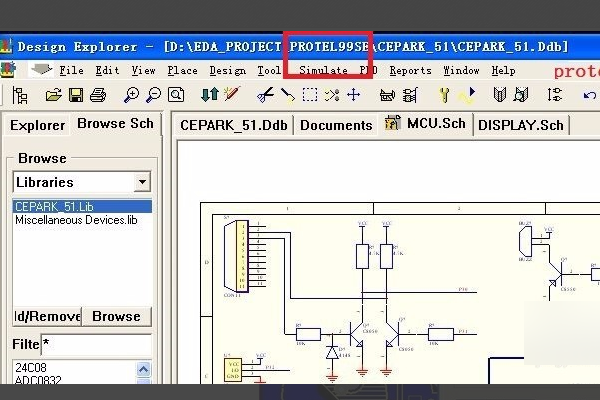Select CEPARK_51.Lib in library list
The width and height of the screenshot is (600, 400).
(82, 207)
